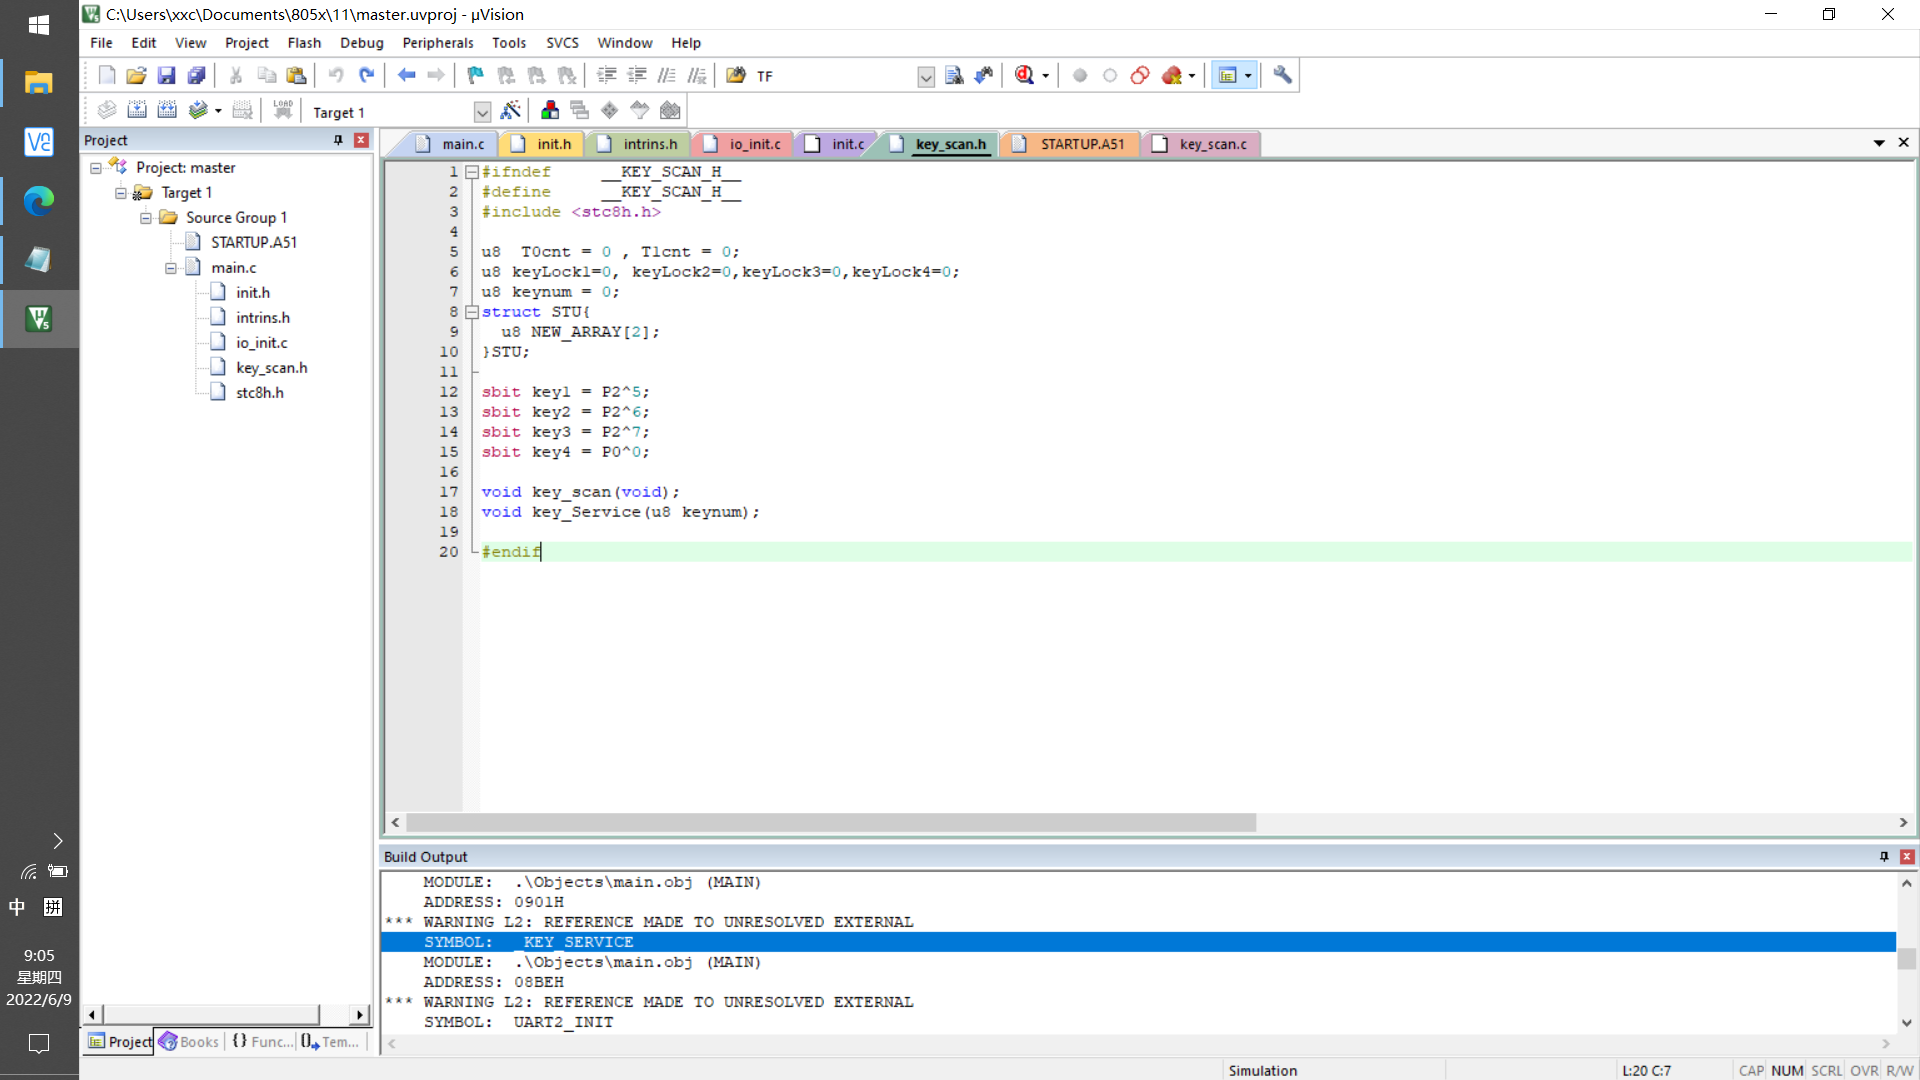The height and width of the screenshot is (1080, 1920).
Task: Open the Debug menu
Action: coord(361,43)
